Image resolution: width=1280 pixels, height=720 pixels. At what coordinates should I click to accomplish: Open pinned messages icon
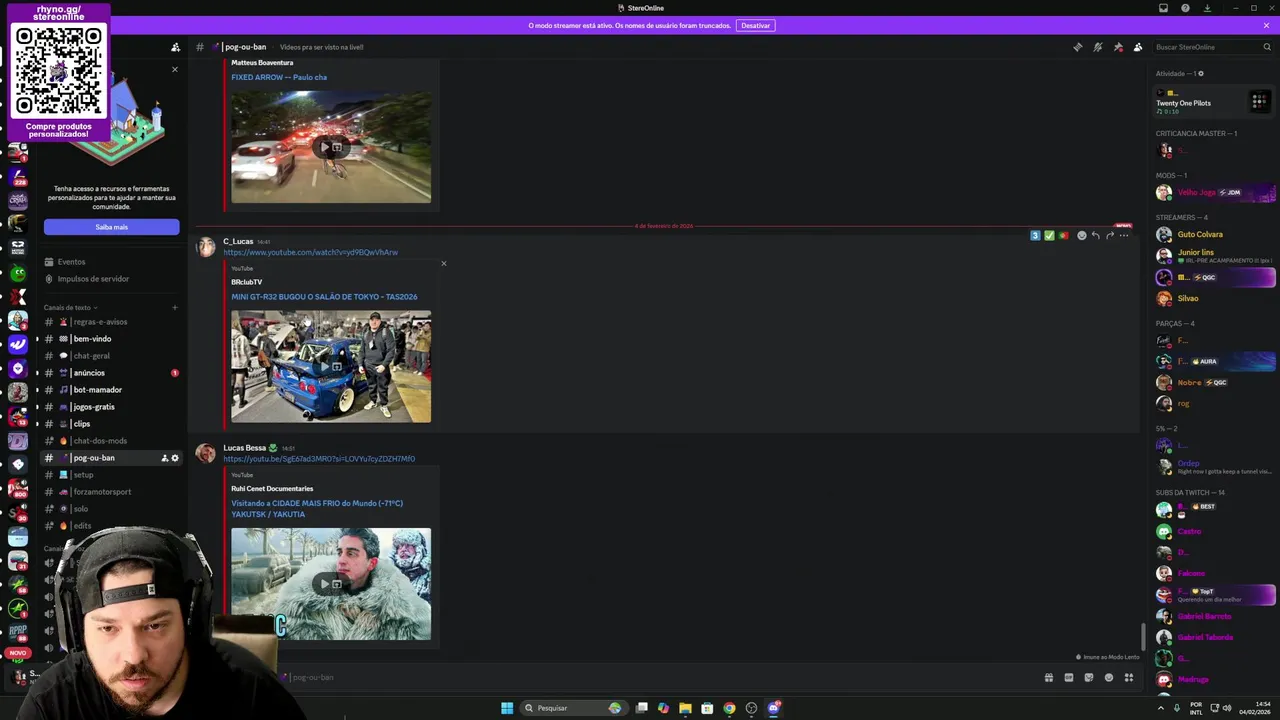[1118, 47]
